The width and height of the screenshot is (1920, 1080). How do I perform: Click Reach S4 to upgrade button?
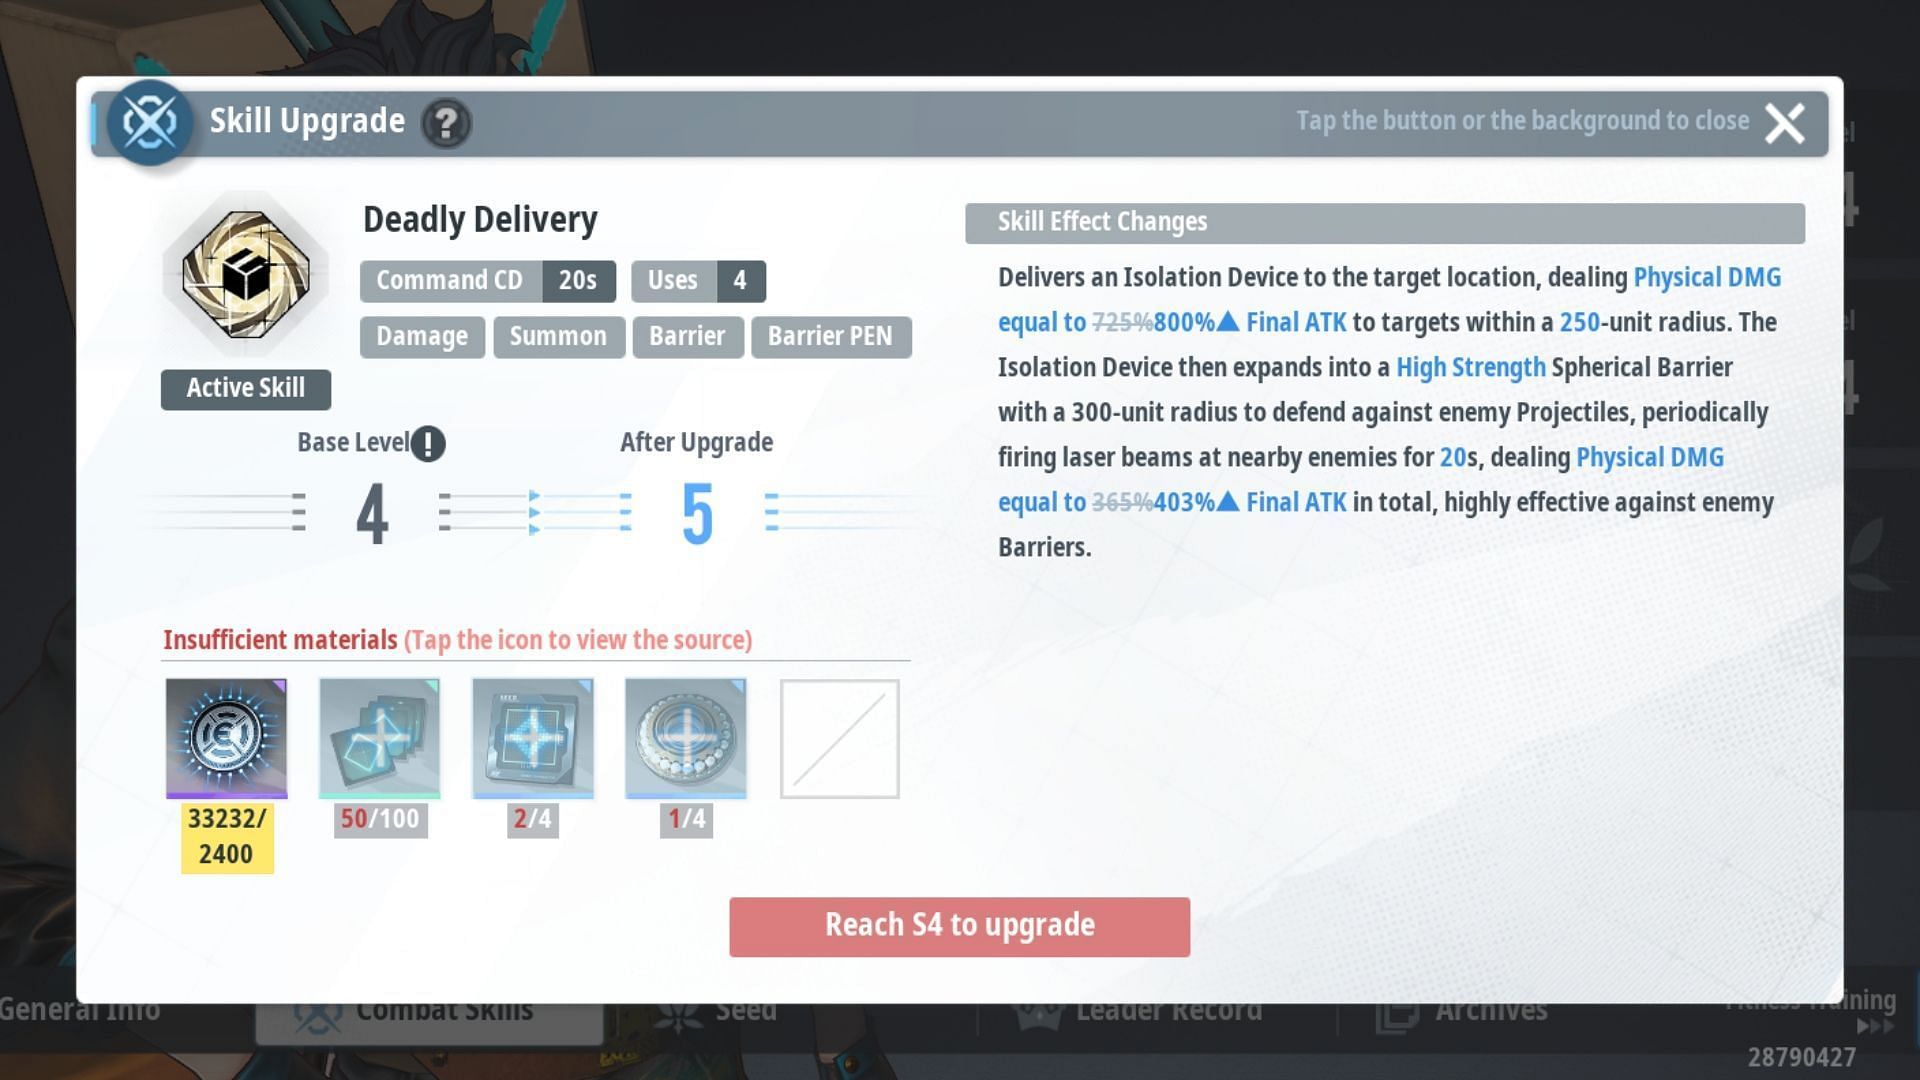tap(960, 923)
